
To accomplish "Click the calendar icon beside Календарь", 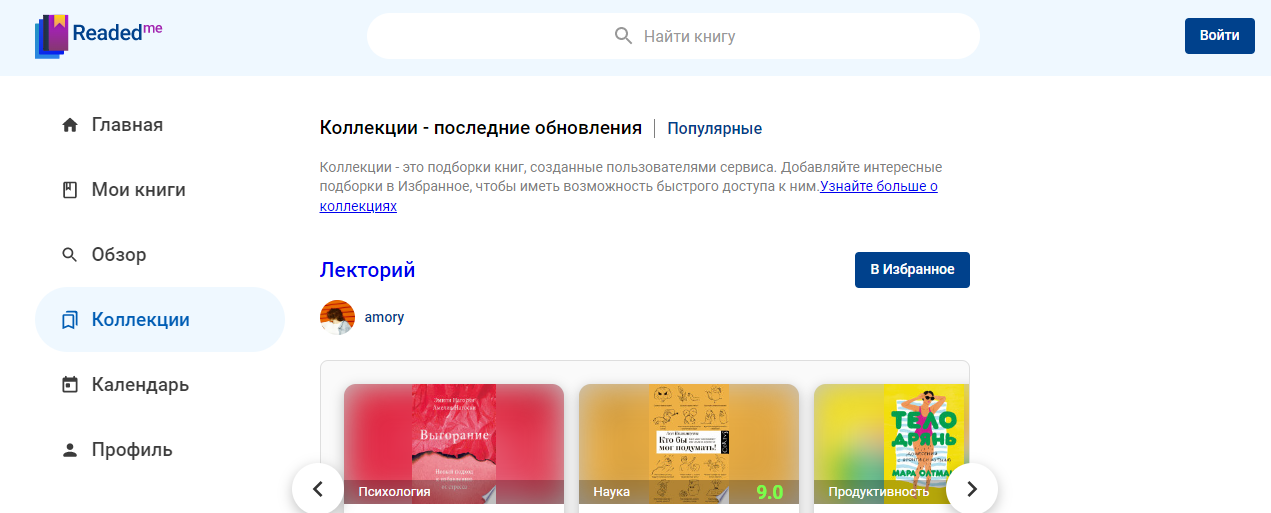I will click(x=70, y=385).
